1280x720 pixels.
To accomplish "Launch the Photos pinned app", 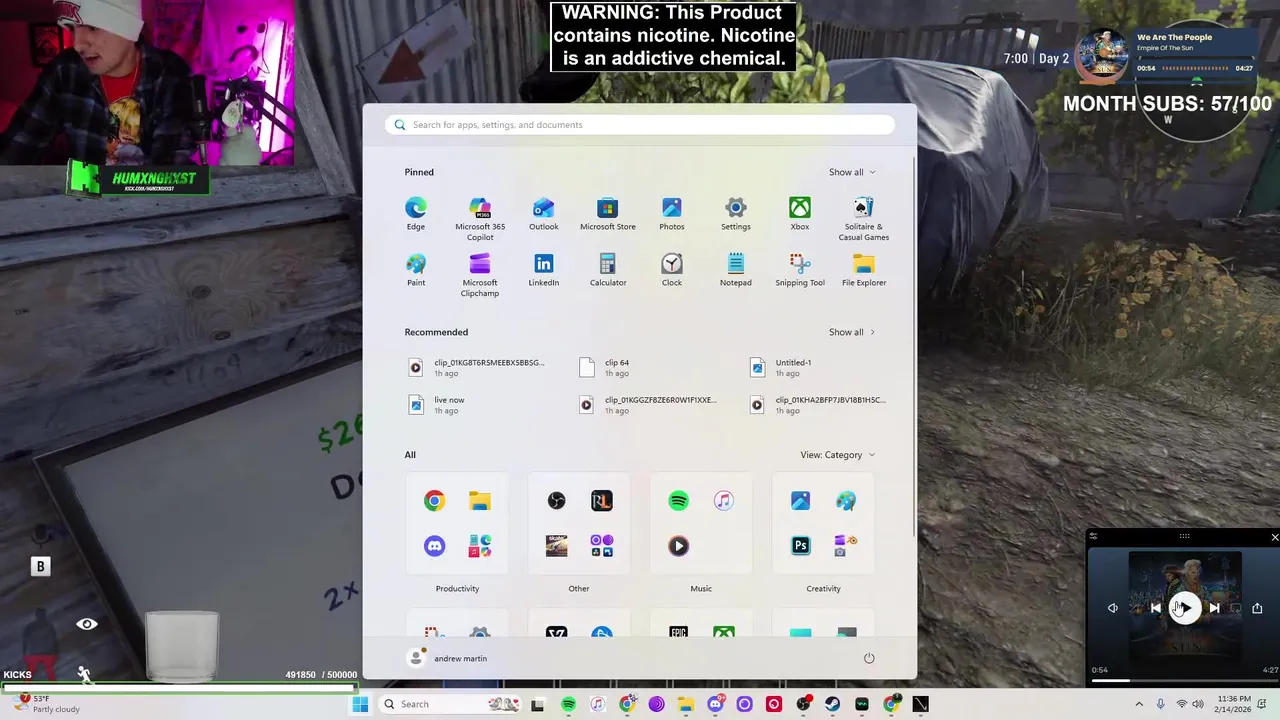I will tap(671, 214).
